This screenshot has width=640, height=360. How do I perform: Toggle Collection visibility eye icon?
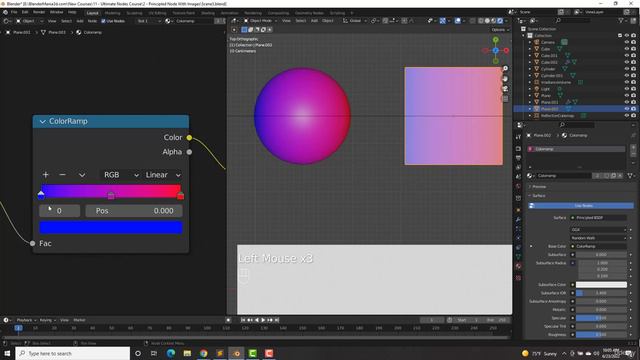627,36
